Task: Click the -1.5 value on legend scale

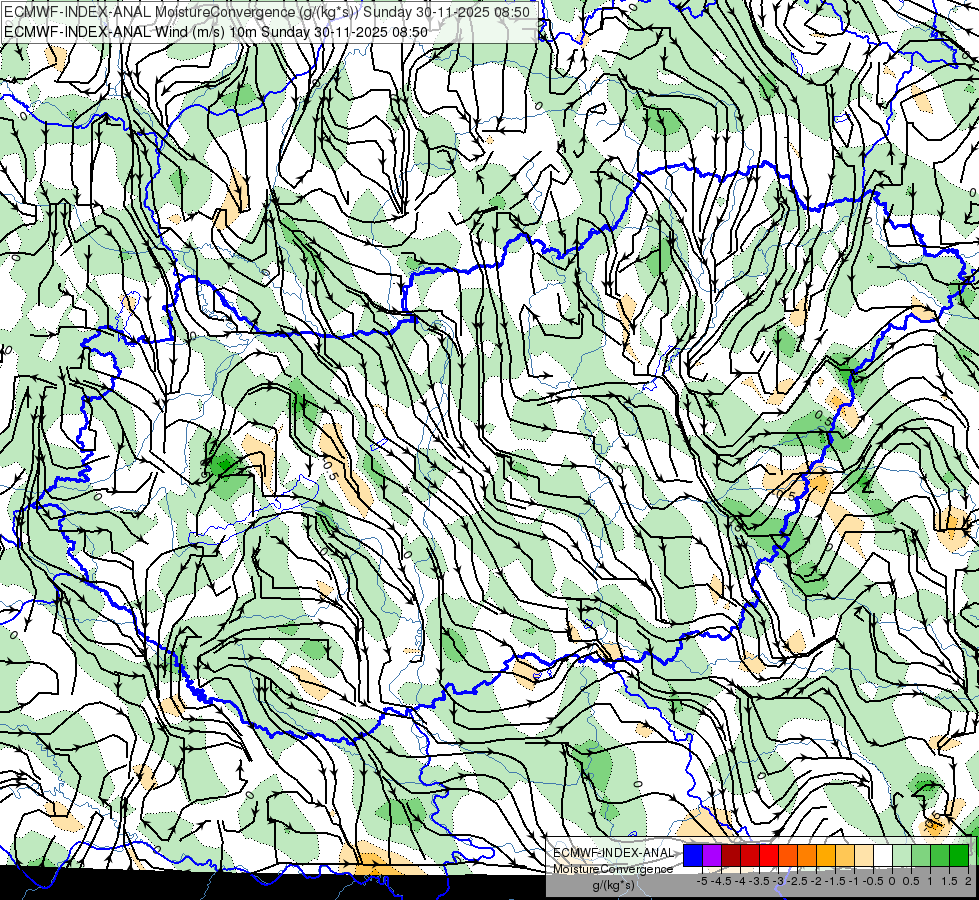Action: [x=835, y=881]
